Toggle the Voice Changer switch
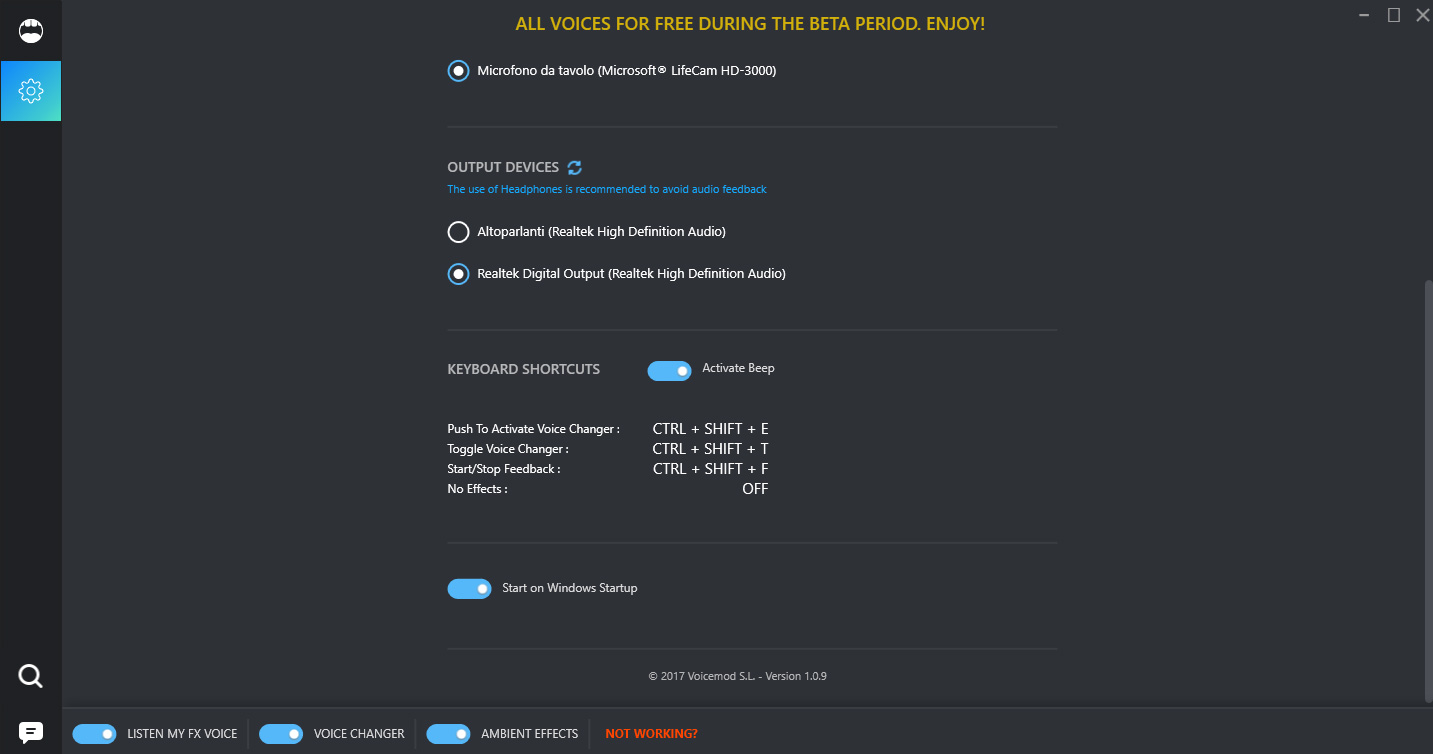Viewport: 1433px width, 754px height. click(281, 734)
